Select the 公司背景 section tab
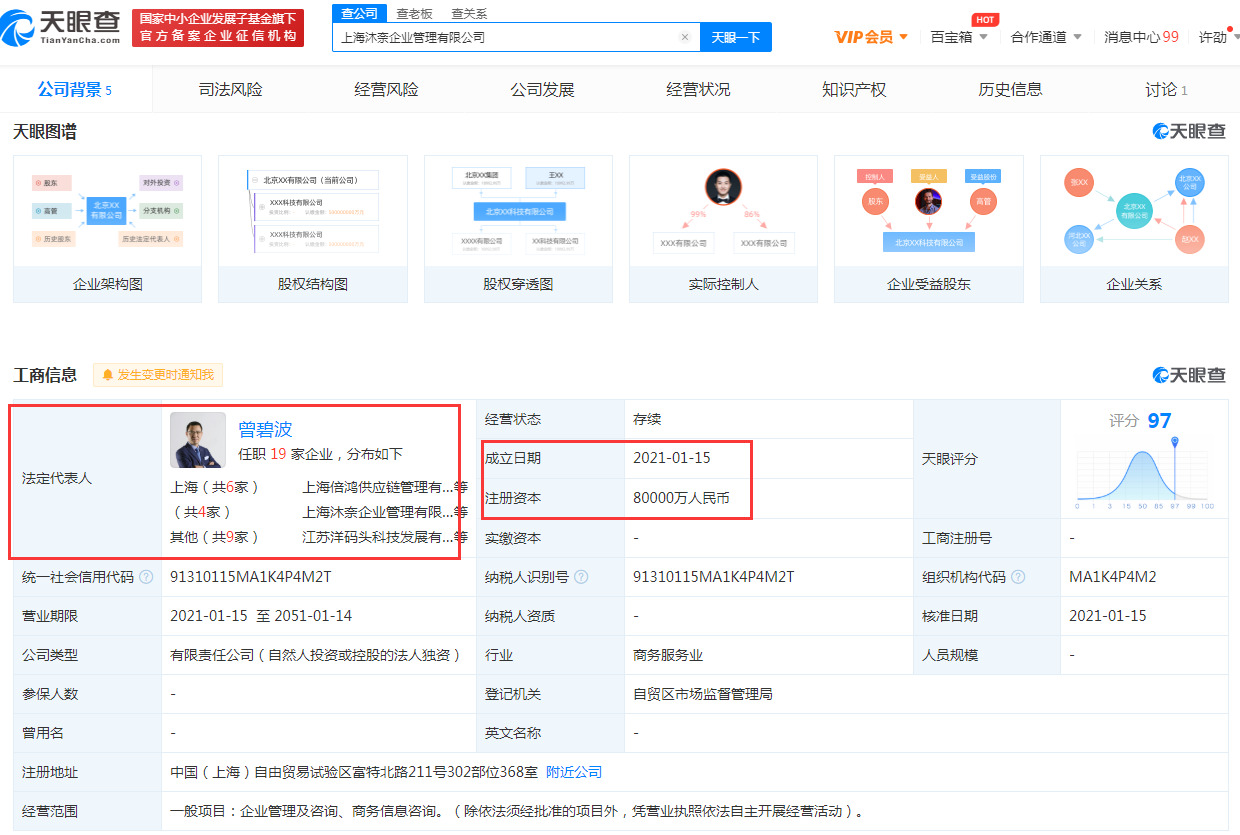1240x835 pixels. coord(75,90)
